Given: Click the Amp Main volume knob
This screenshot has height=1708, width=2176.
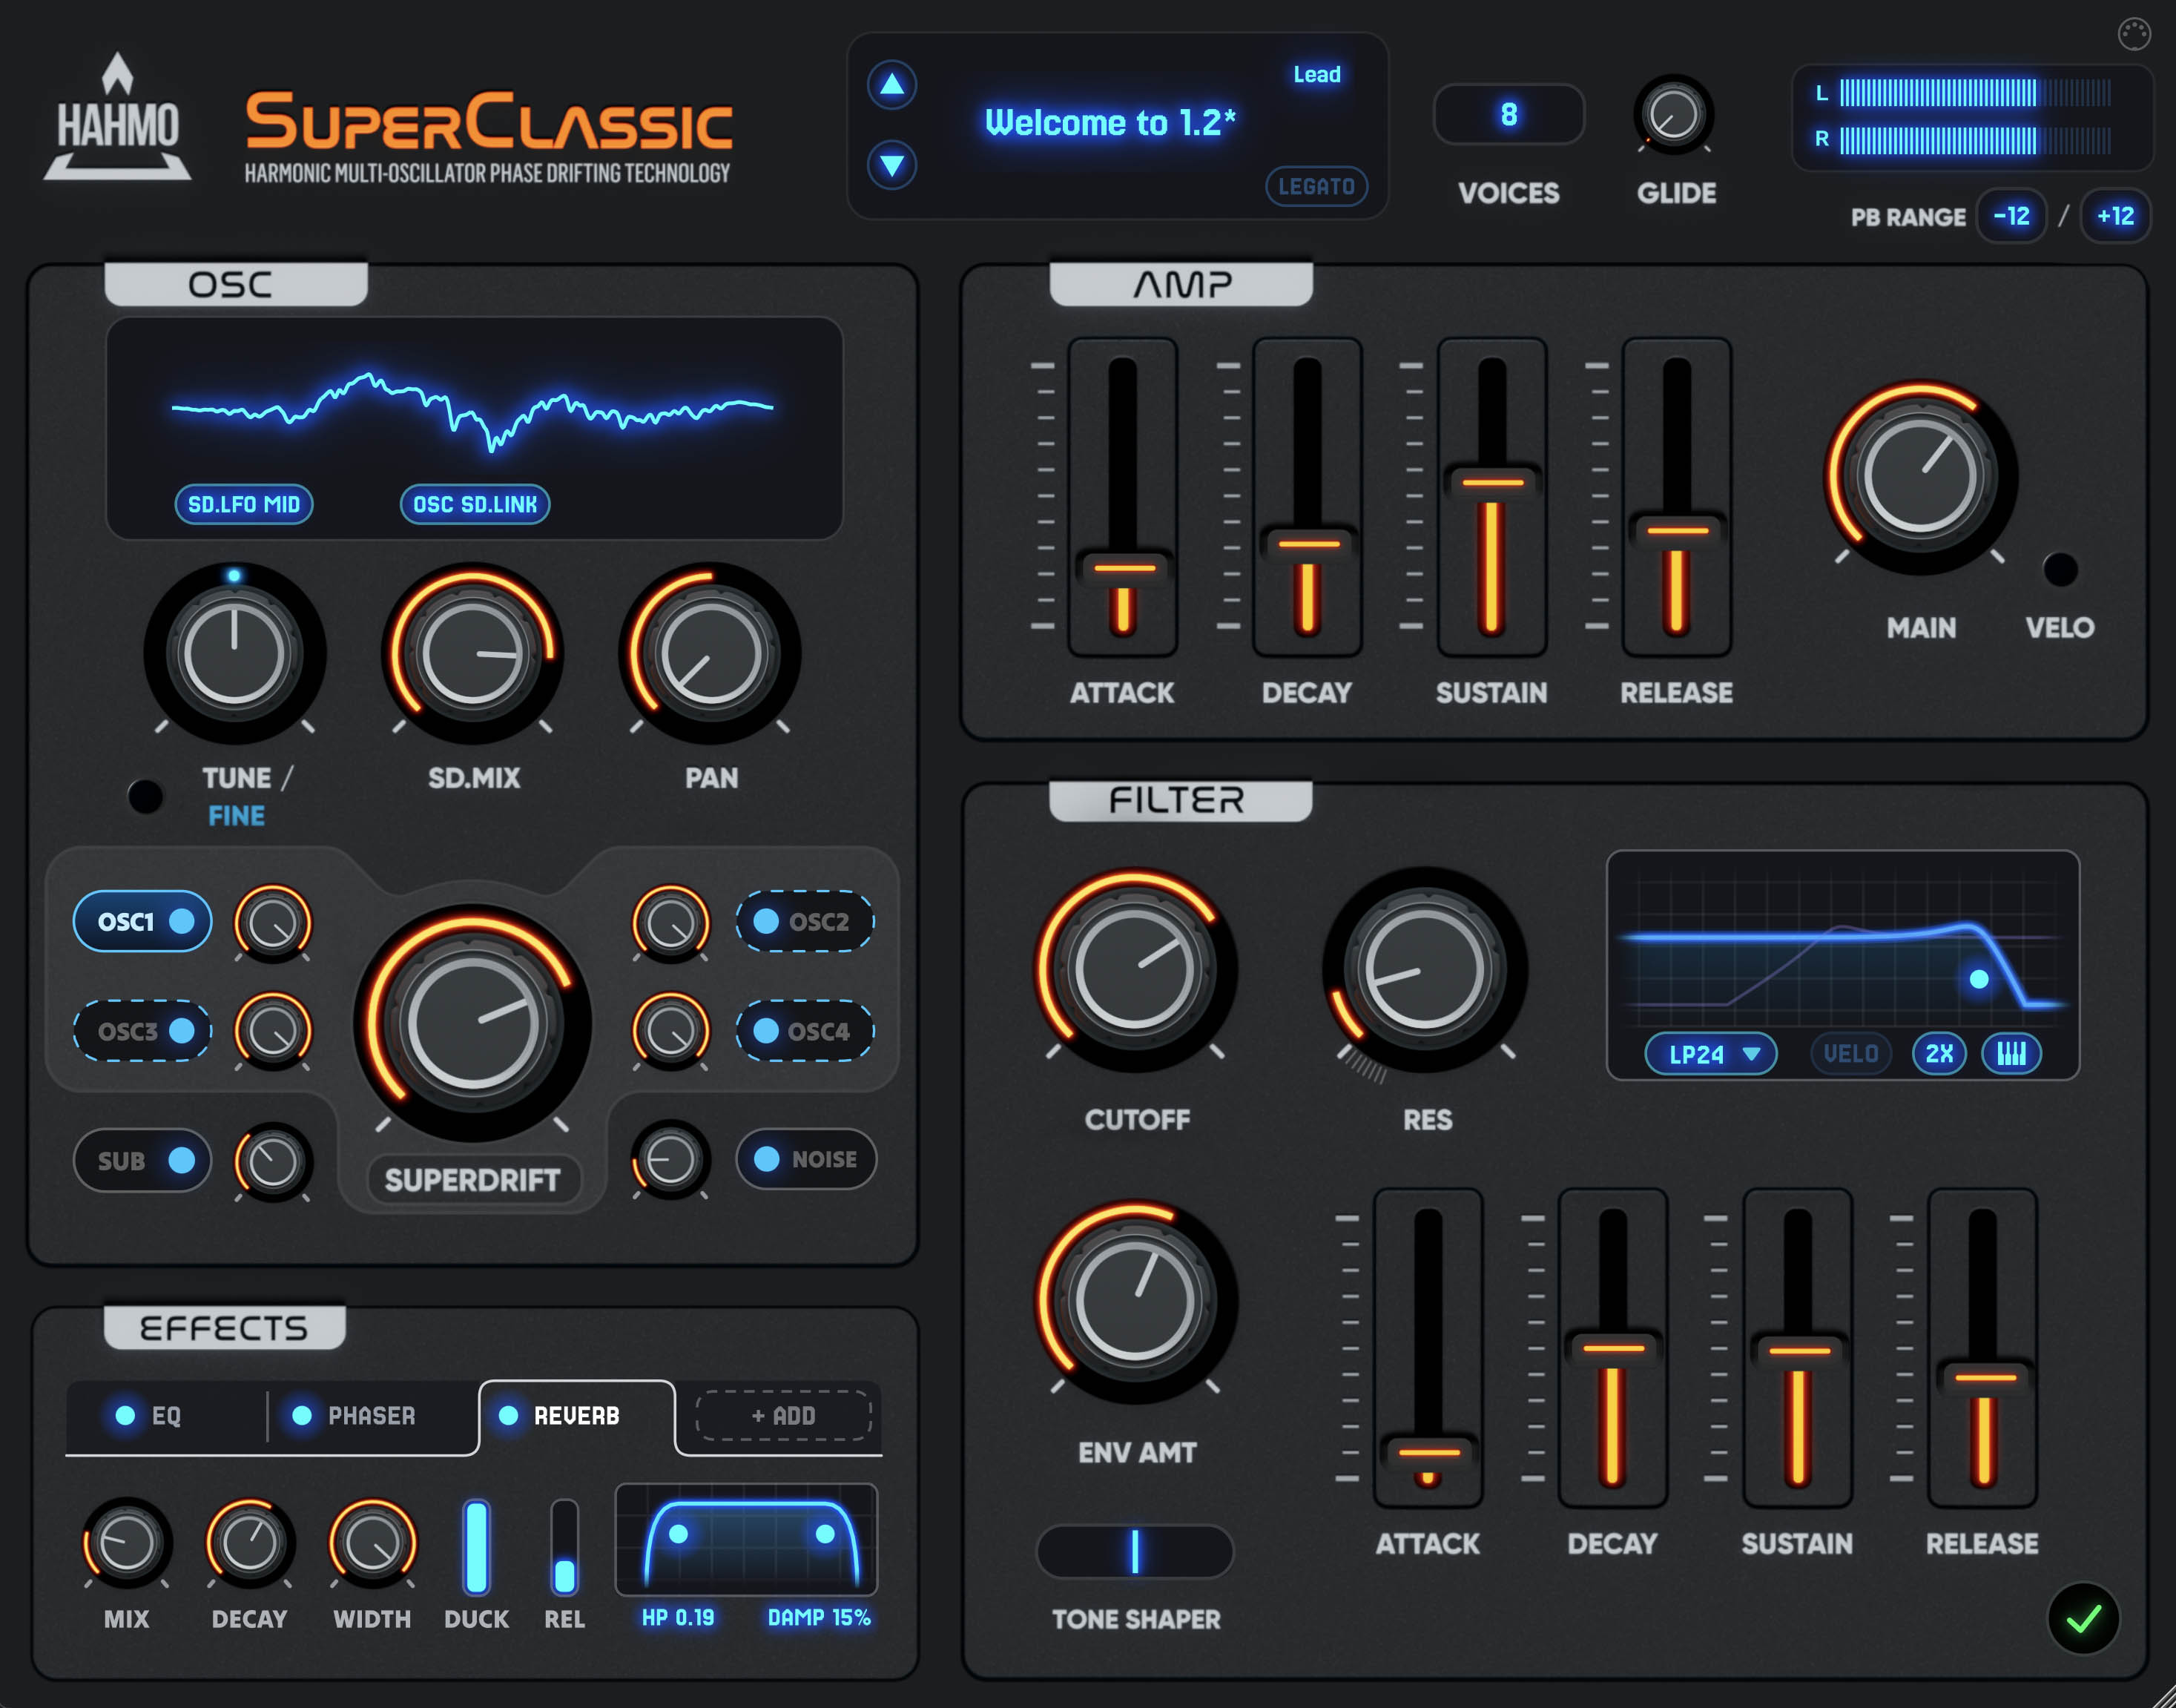Looking at the screenshot, I should (1920, 477).
